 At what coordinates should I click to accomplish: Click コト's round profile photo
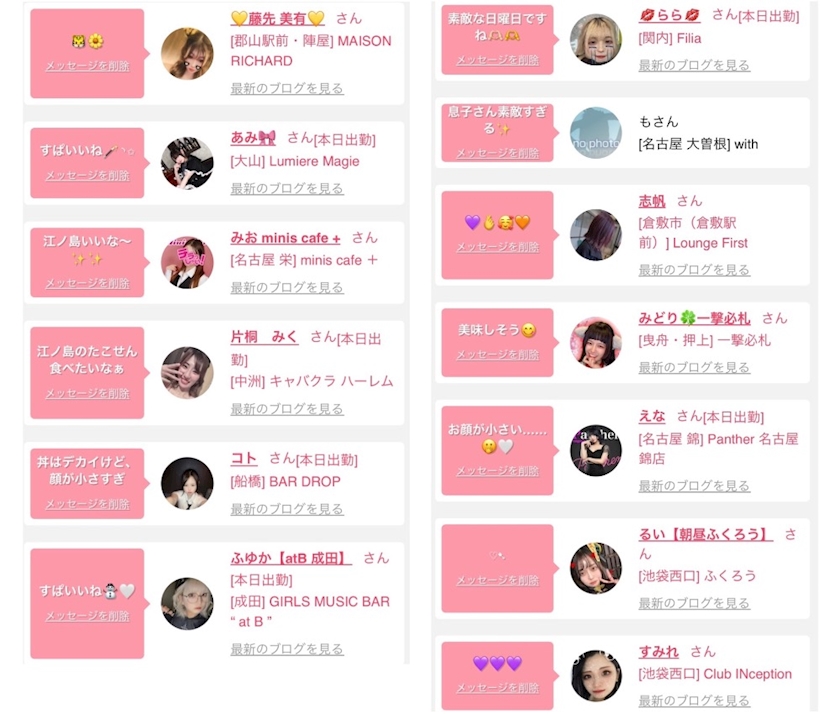[x=187, y=483]
